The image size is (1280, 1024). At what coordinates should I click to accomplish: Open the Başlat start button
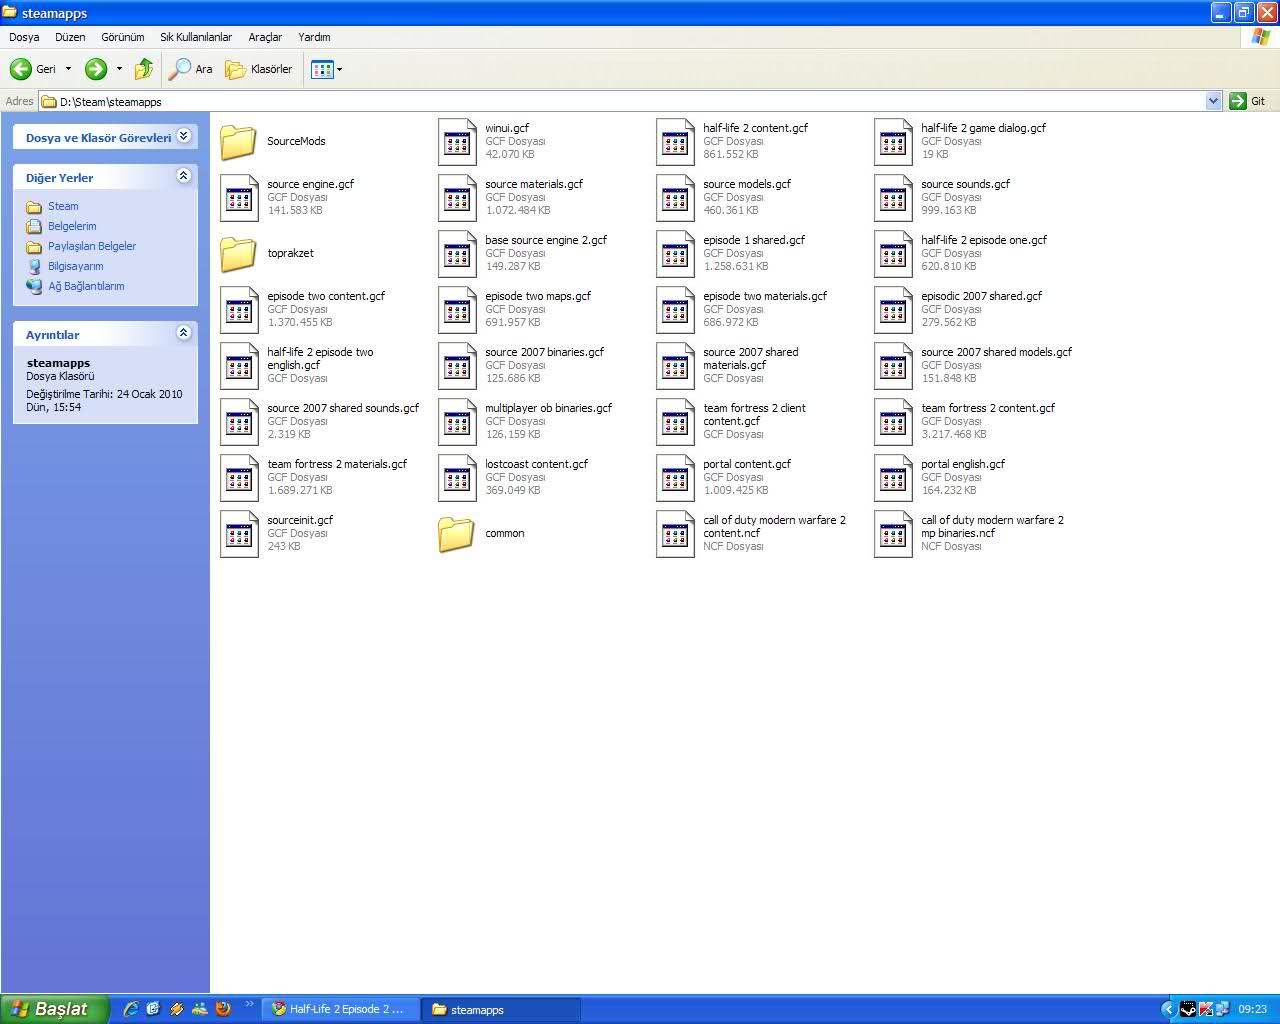point(52,1009)
